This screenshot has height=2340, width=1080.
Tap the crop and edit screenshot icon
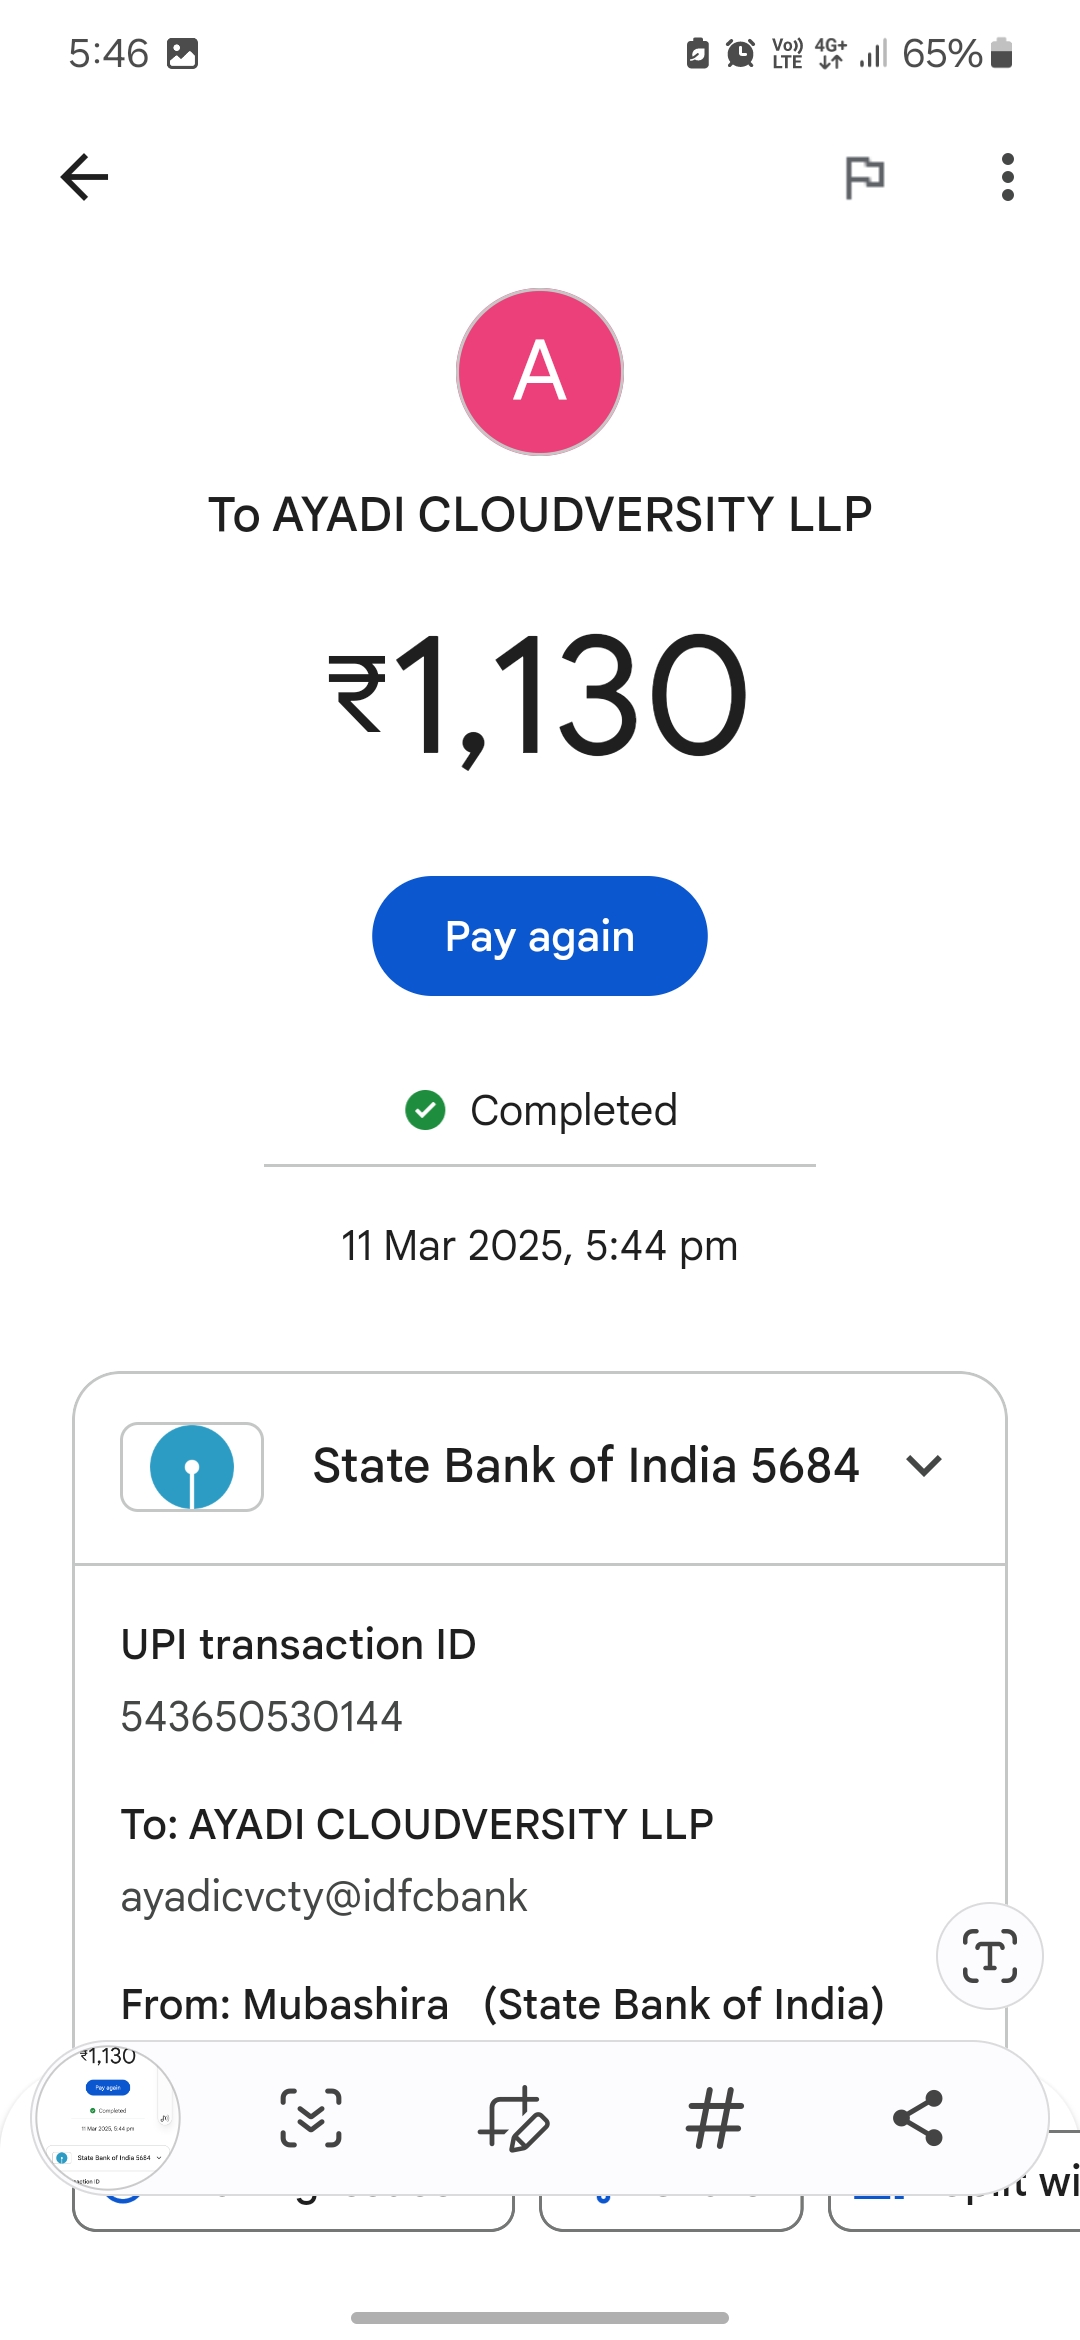(x=514, y=2118)
